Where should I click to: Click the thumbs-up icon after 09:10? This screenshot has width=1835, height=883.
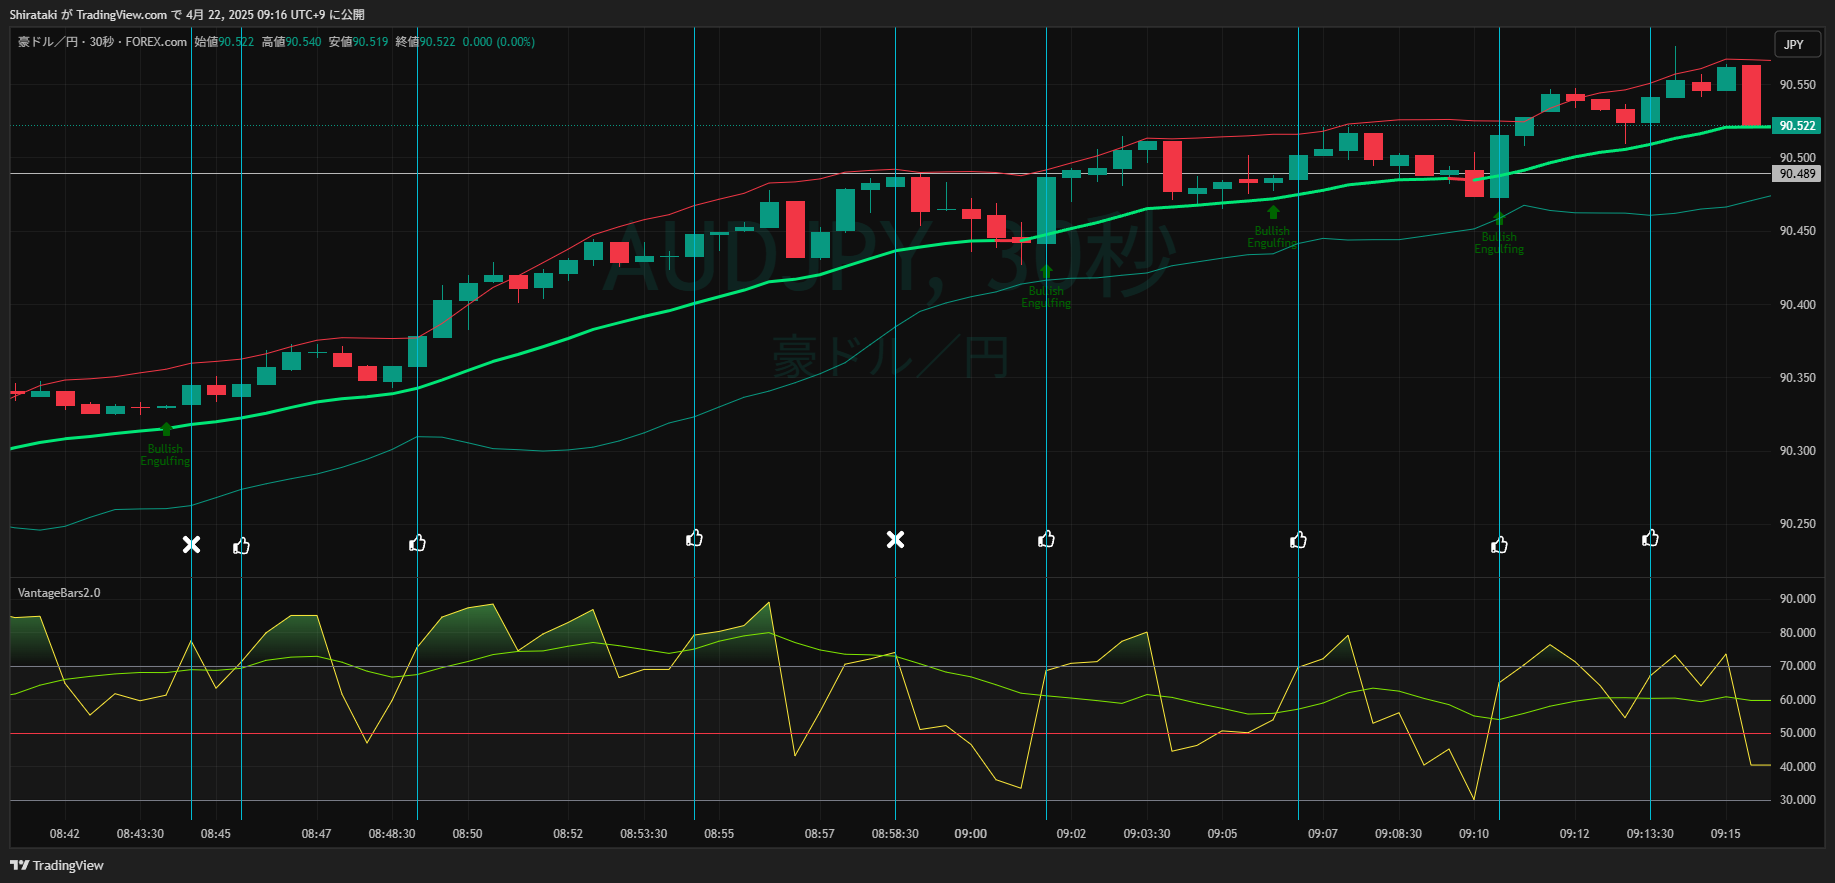pos(1499,544)
